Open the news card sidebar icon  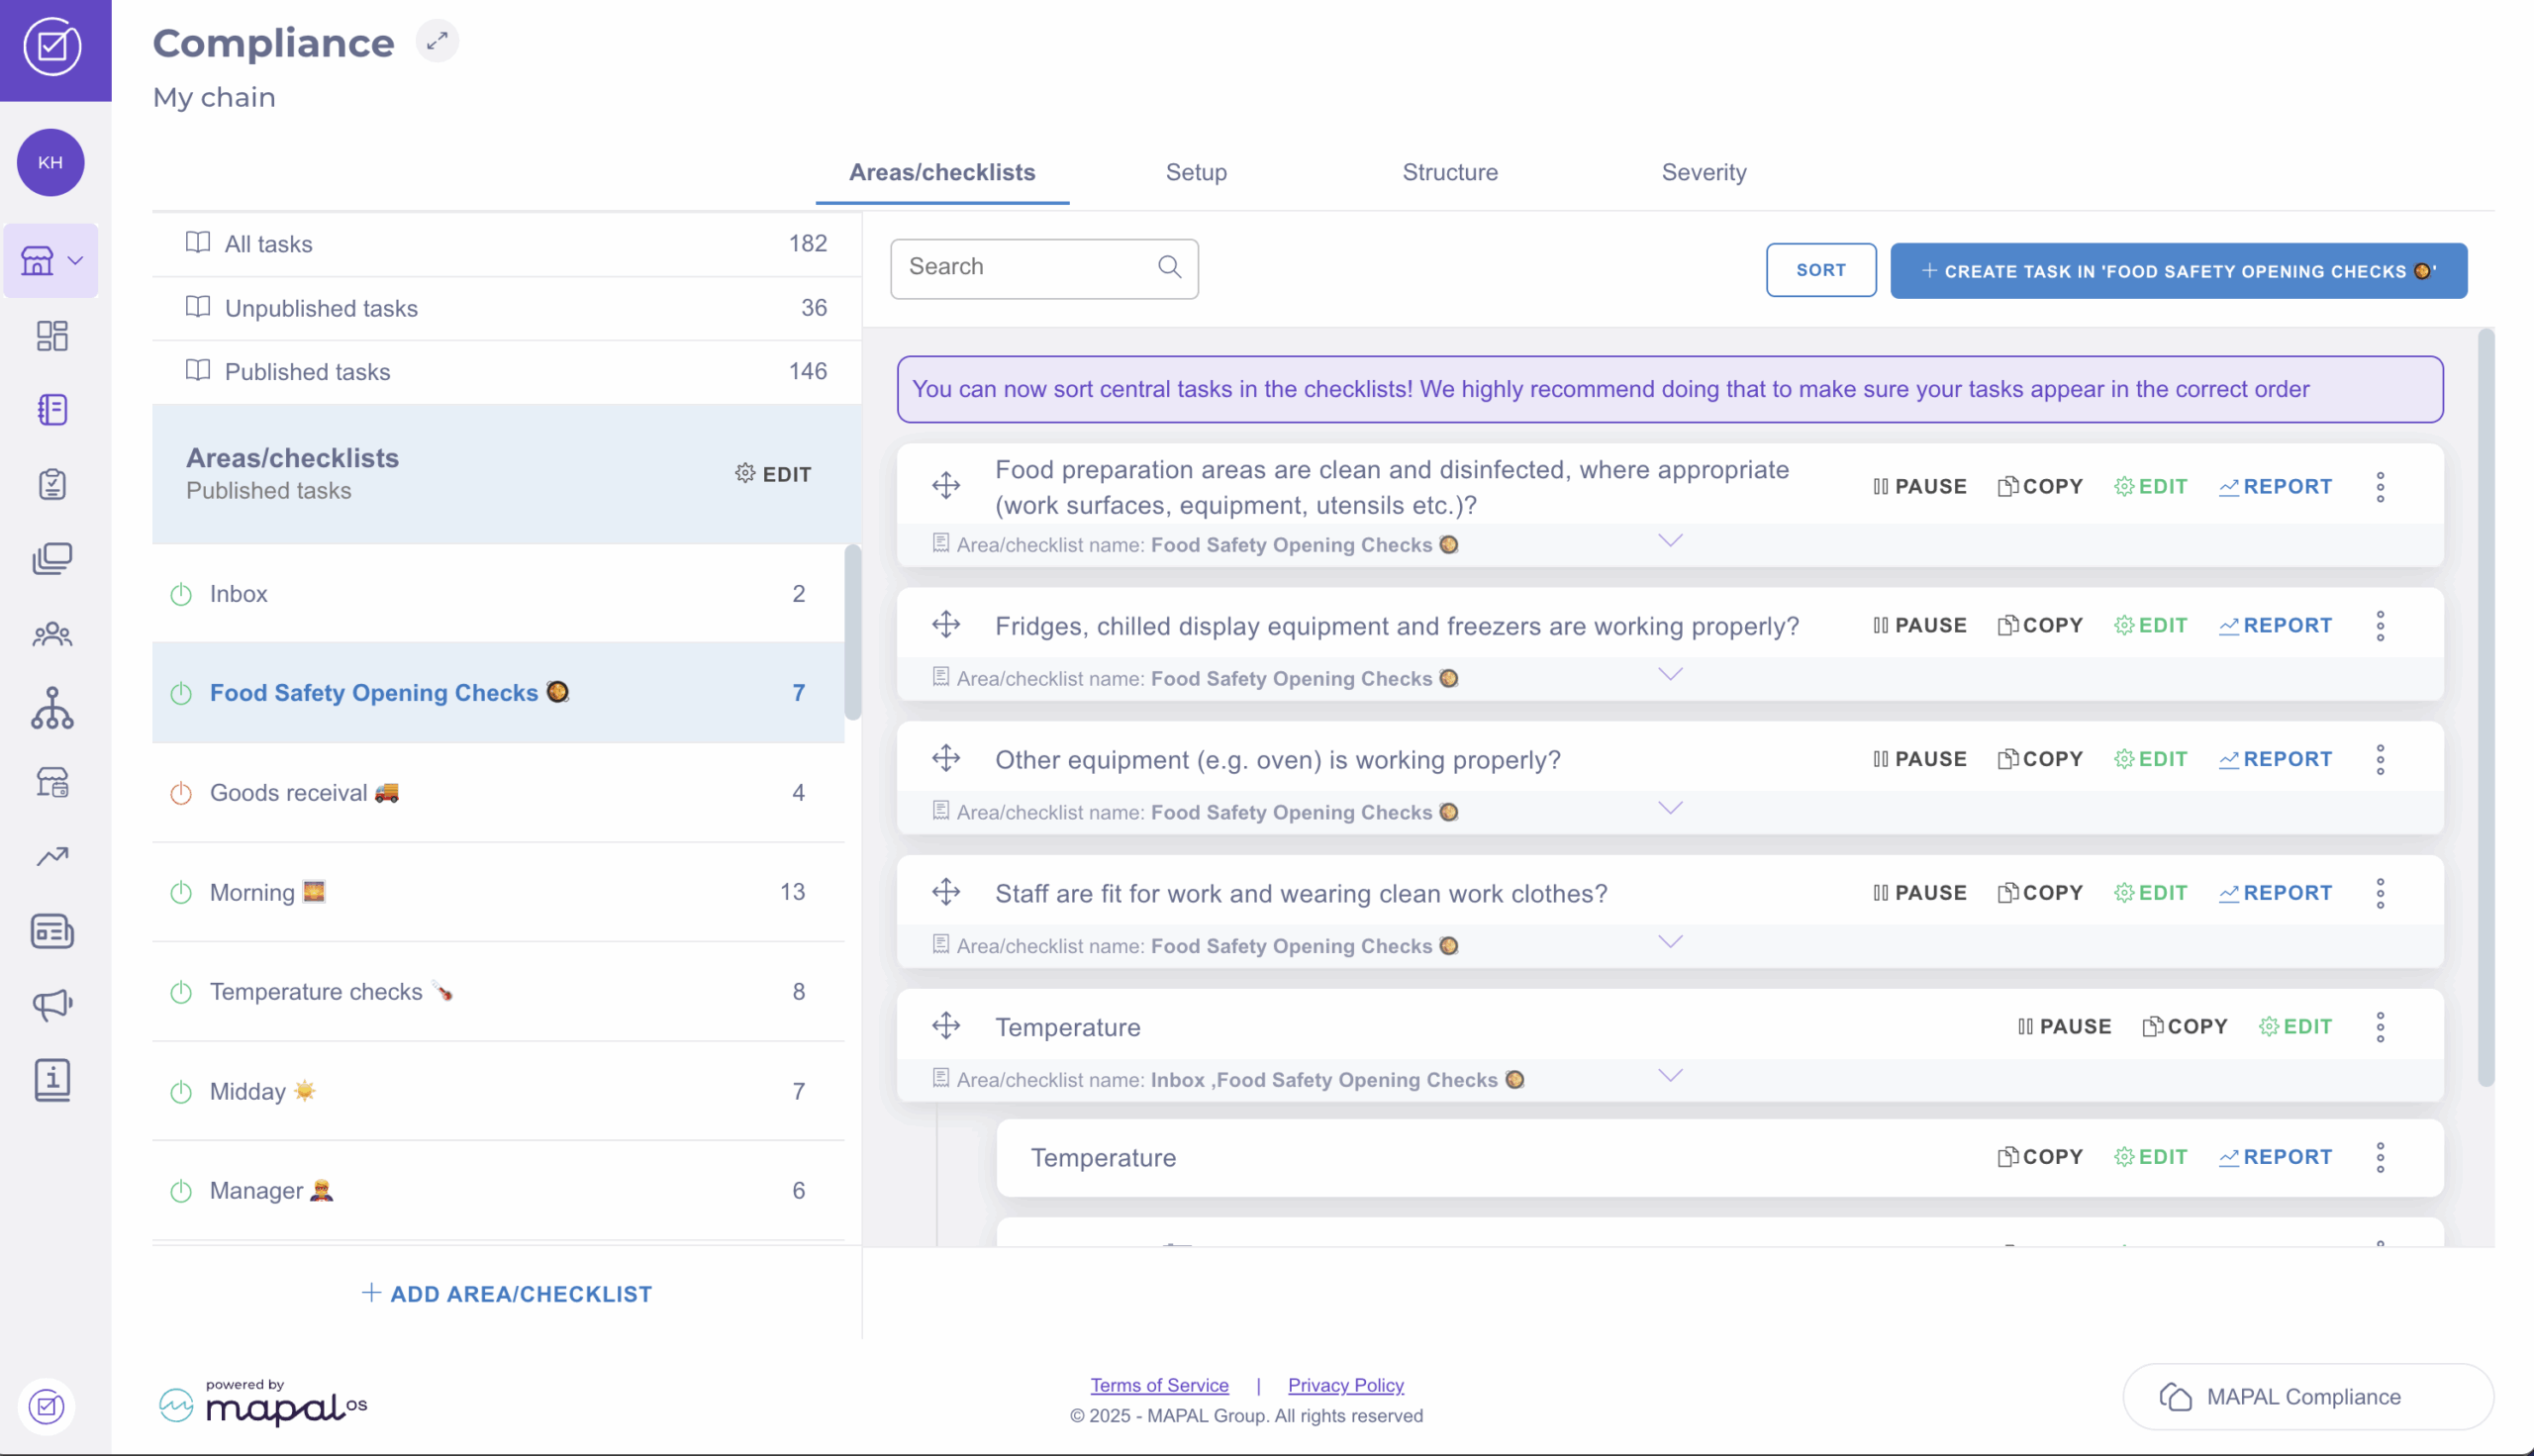(52, 931)
